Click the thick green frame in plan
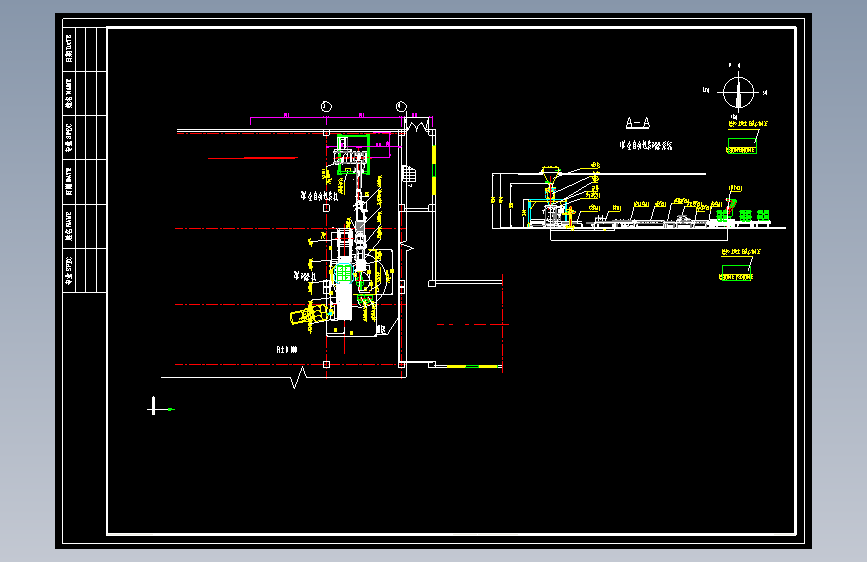The height and width of the screenshot is (562, 867). pyautogui.click(x=353, y=154)
